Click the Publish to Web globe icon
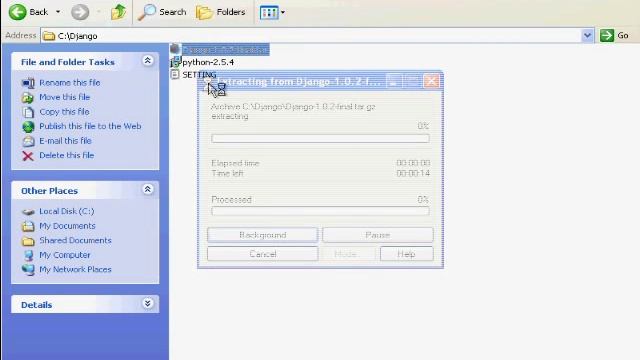This screenshot has width=640, height=360. pyautogui.click(x=28, y=127)
